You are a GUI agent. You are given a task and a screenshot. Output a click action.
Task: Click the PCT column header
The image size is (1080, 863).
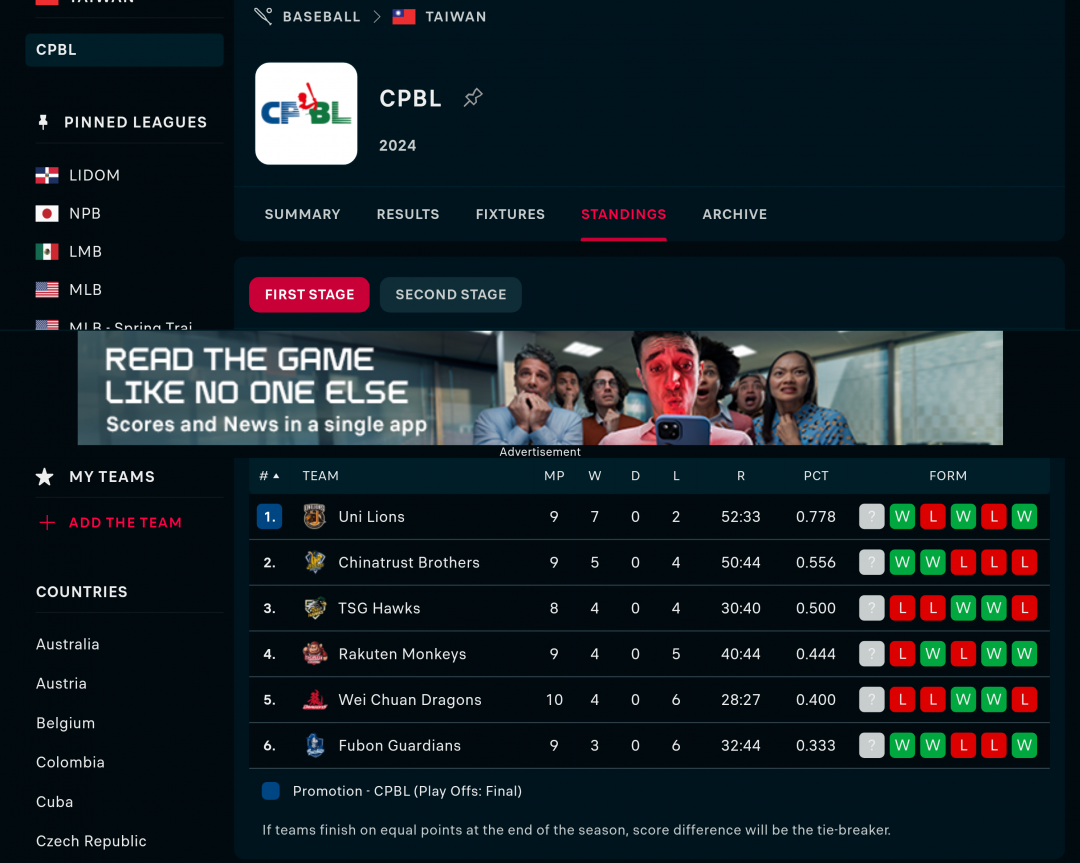pyautogui.click(x=816, y=476)
